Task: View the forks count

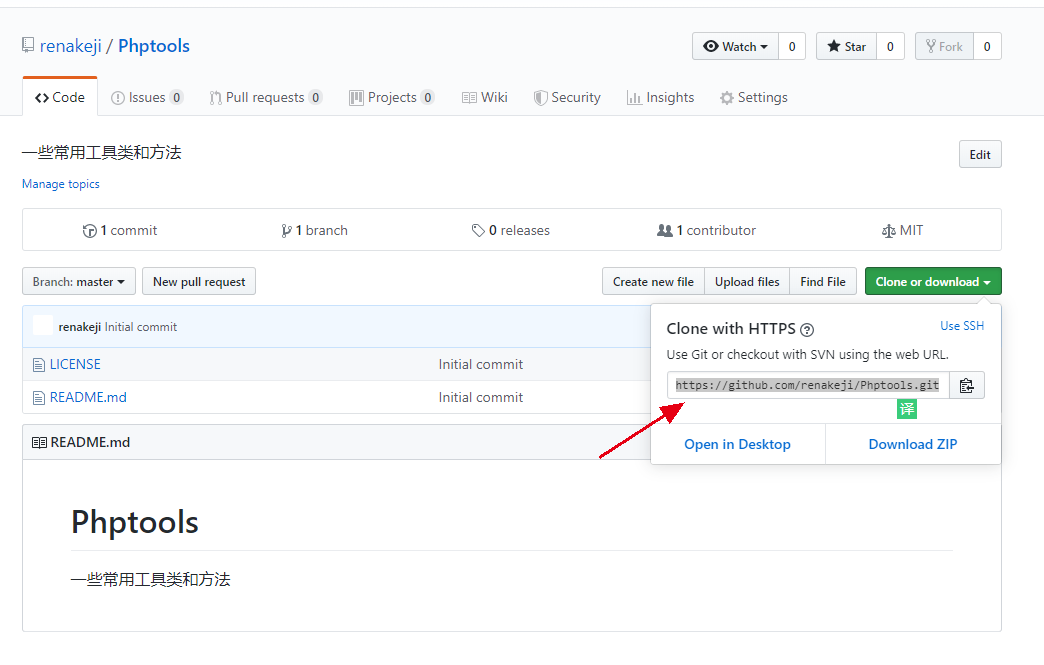Action: tap(987, 47)
